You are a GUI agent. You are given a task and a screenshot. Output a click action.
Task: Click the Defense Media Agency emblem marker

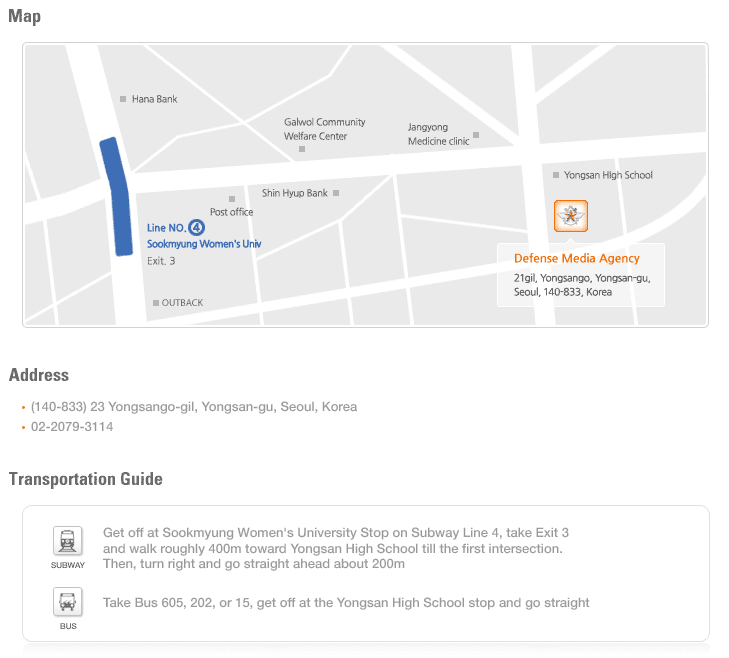[x=570, y=216]
